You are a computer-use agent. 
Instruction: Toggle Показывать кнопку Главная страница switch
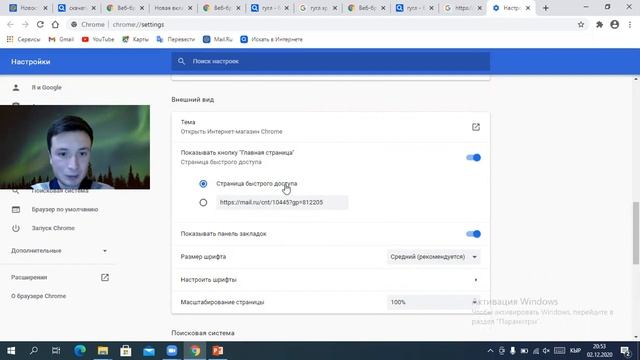point(473,158)
